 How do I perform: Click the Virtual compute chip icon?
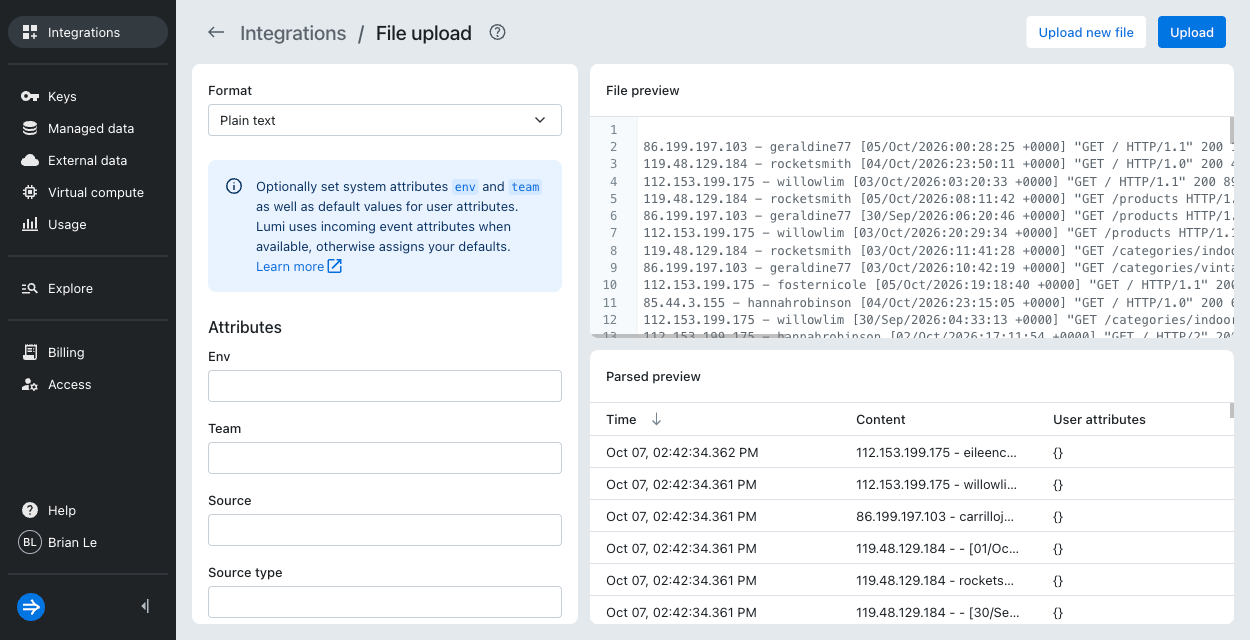click(x=30, y=192)
